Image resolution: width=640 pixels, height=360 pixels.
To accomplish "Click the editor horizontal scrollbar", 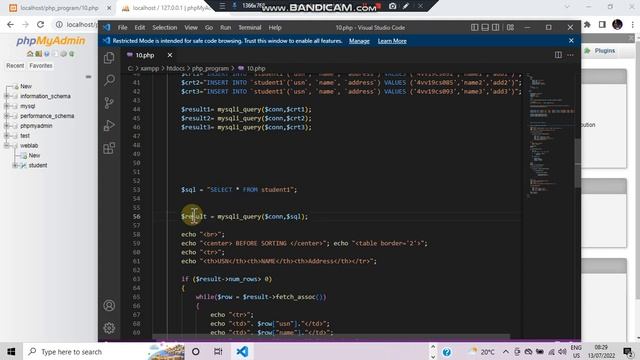I will coord(331,337).
